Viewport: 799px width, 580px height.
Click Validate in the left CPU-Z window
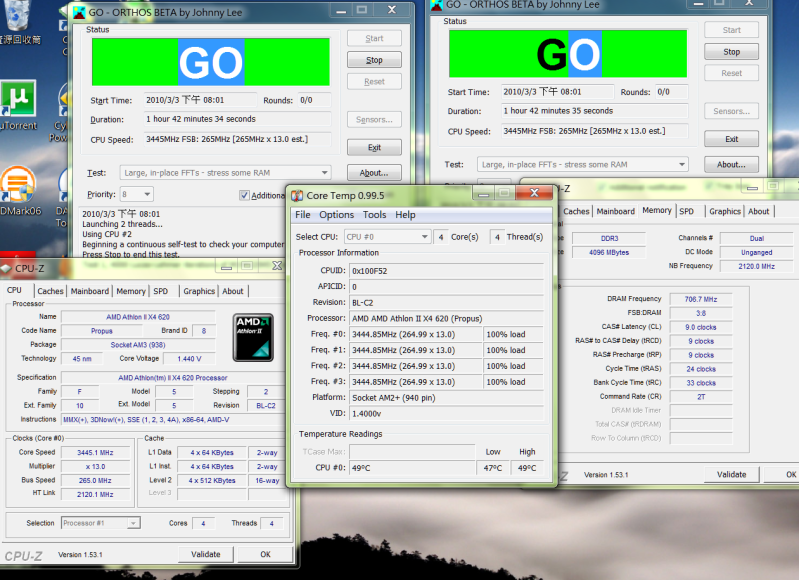pos(205,554)
